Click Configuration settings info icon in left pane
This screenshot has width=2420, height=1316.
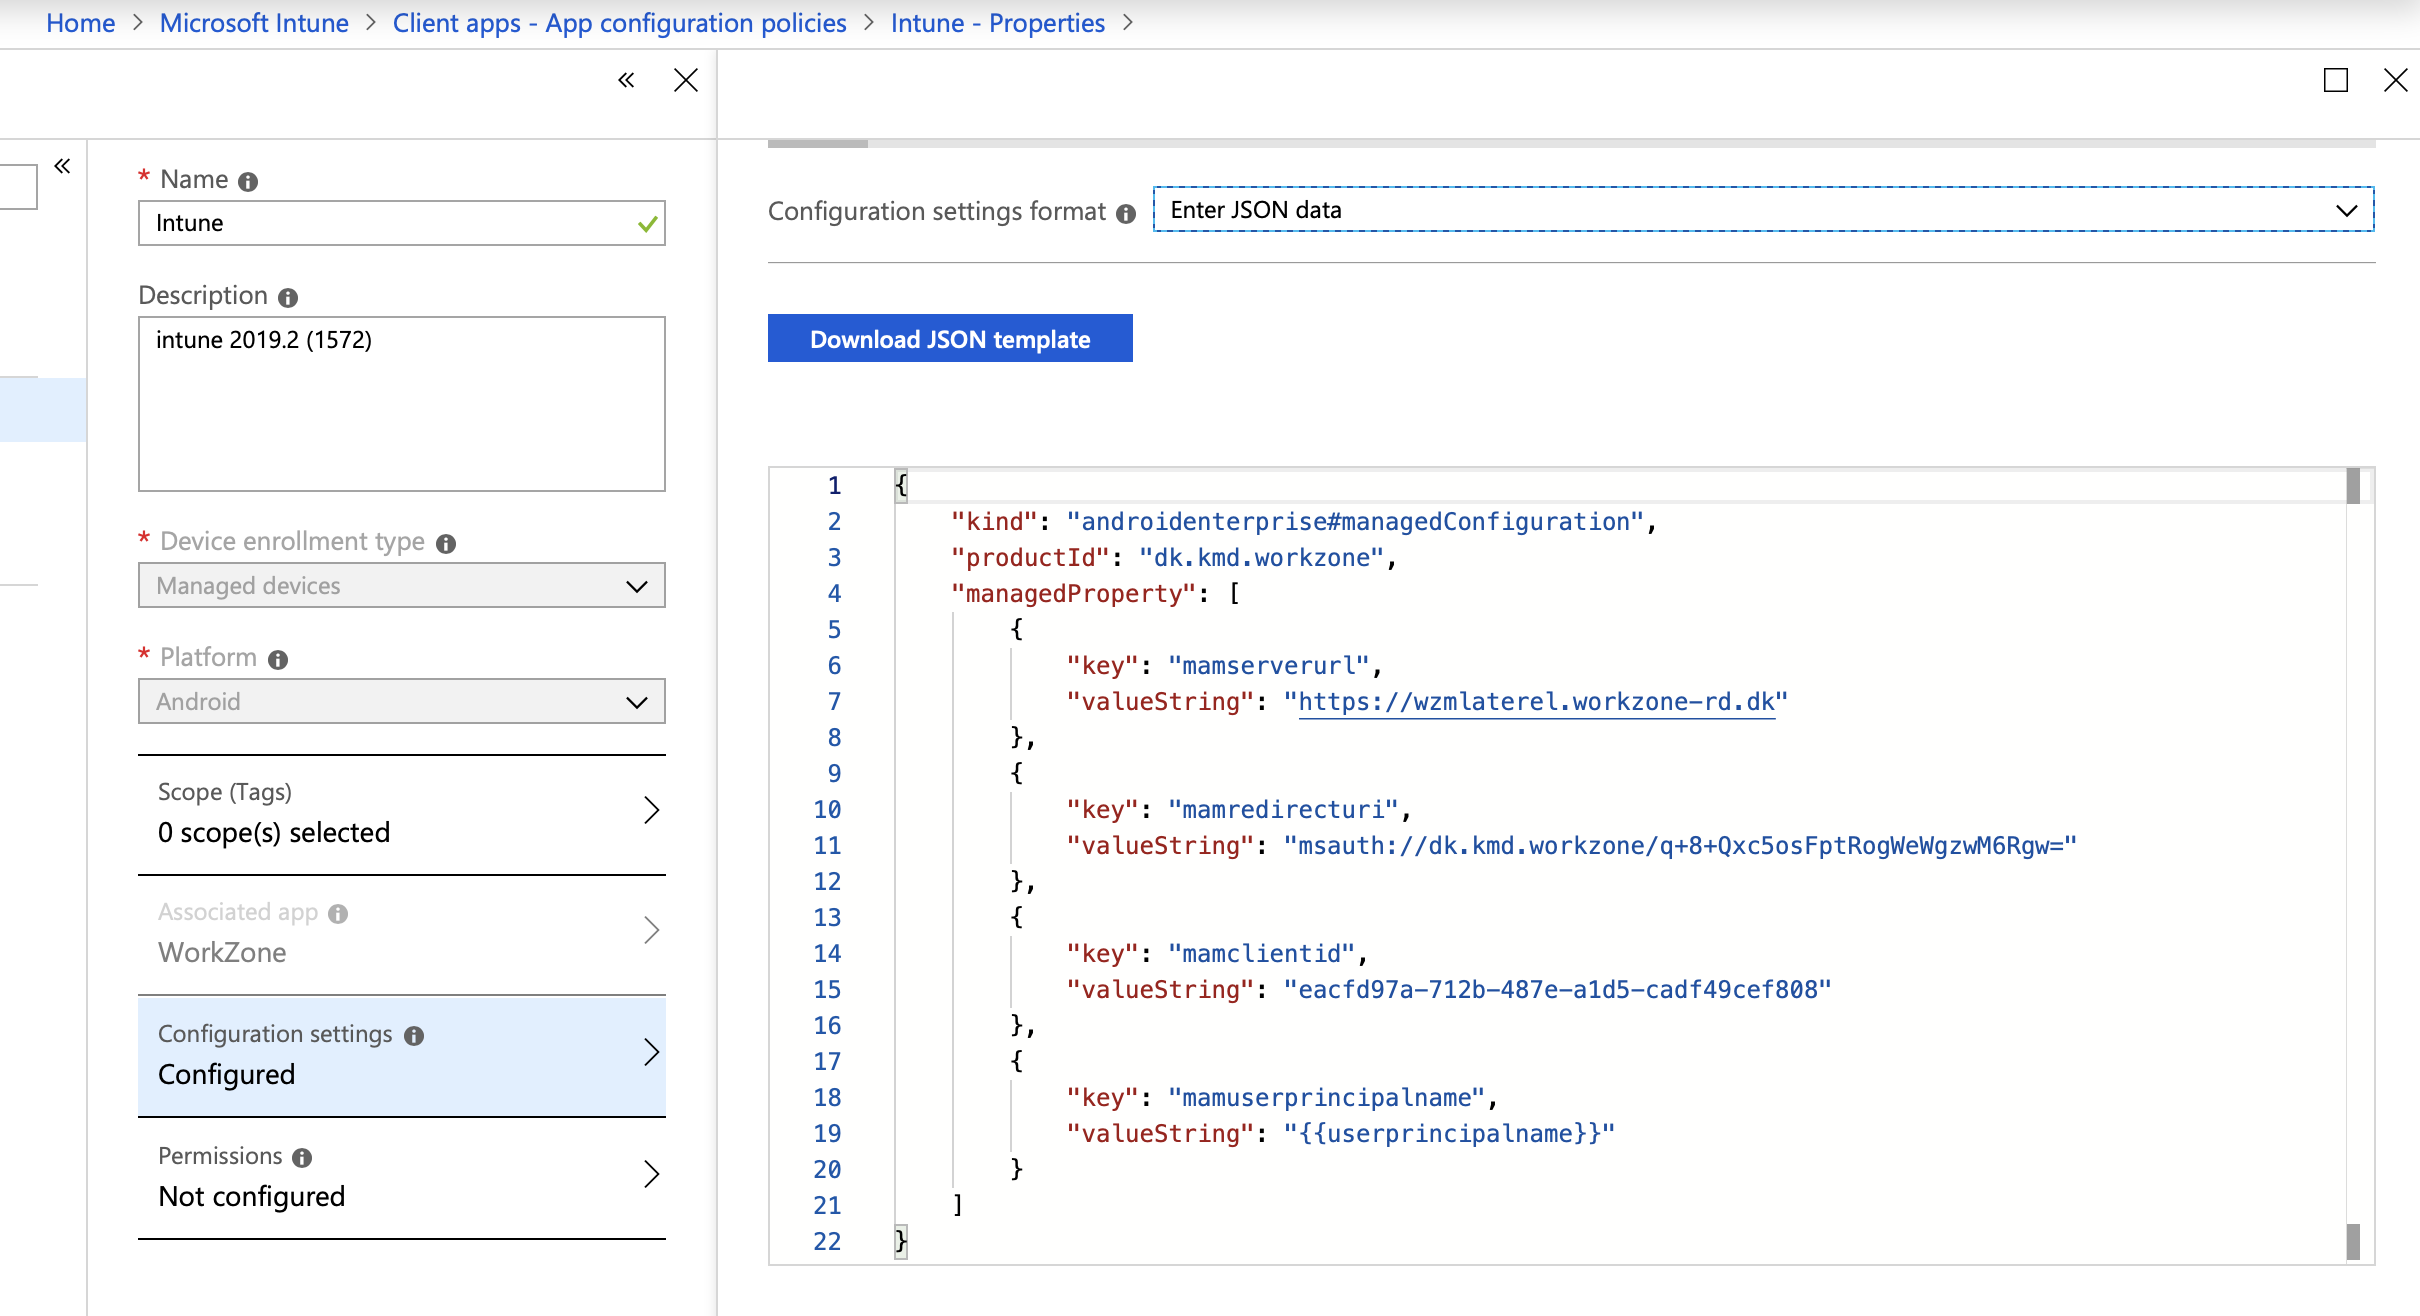pyautogui.click(x=414, y=1035)
